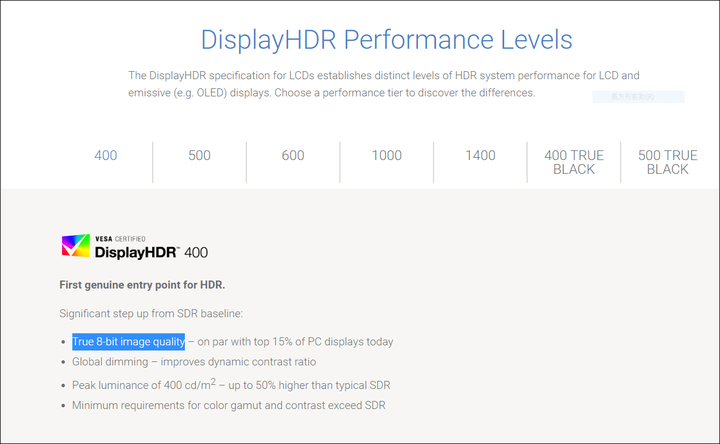Click 'on par with top 15% of PC displays today'

(295, 342)
